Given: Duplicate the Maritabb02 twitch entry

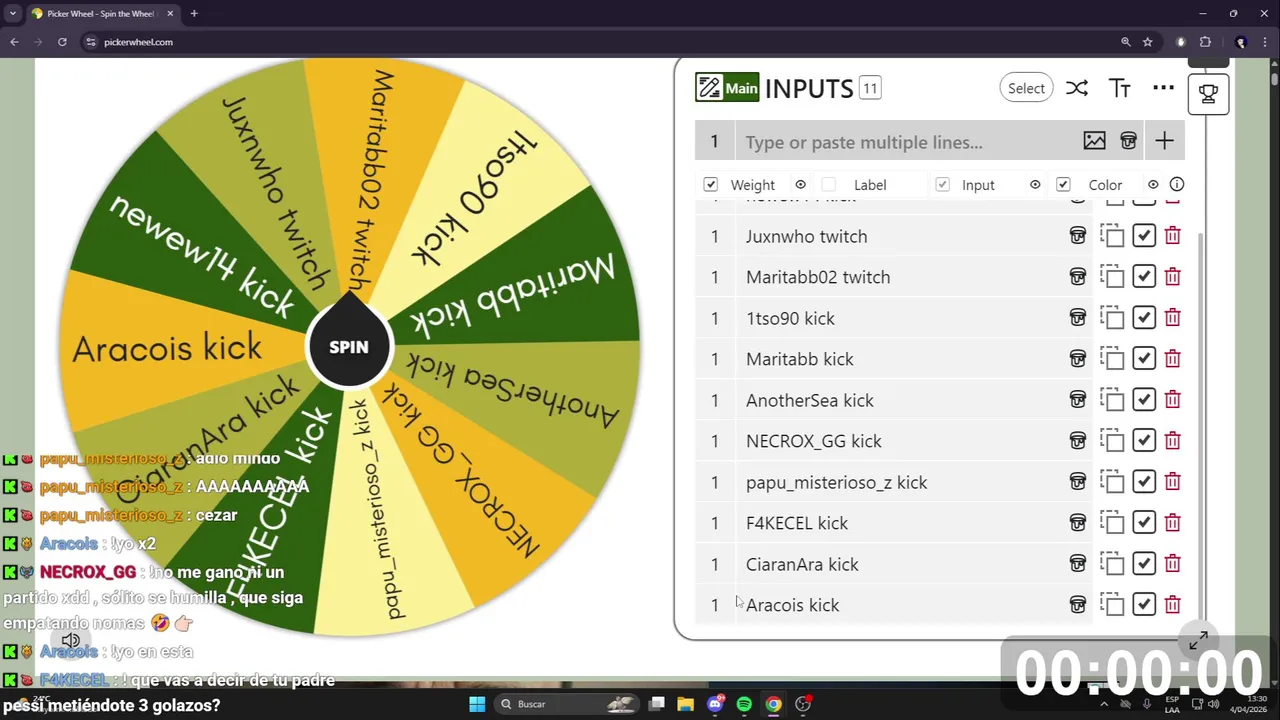Looking at the screenshot, I should tap(1112, 277).
